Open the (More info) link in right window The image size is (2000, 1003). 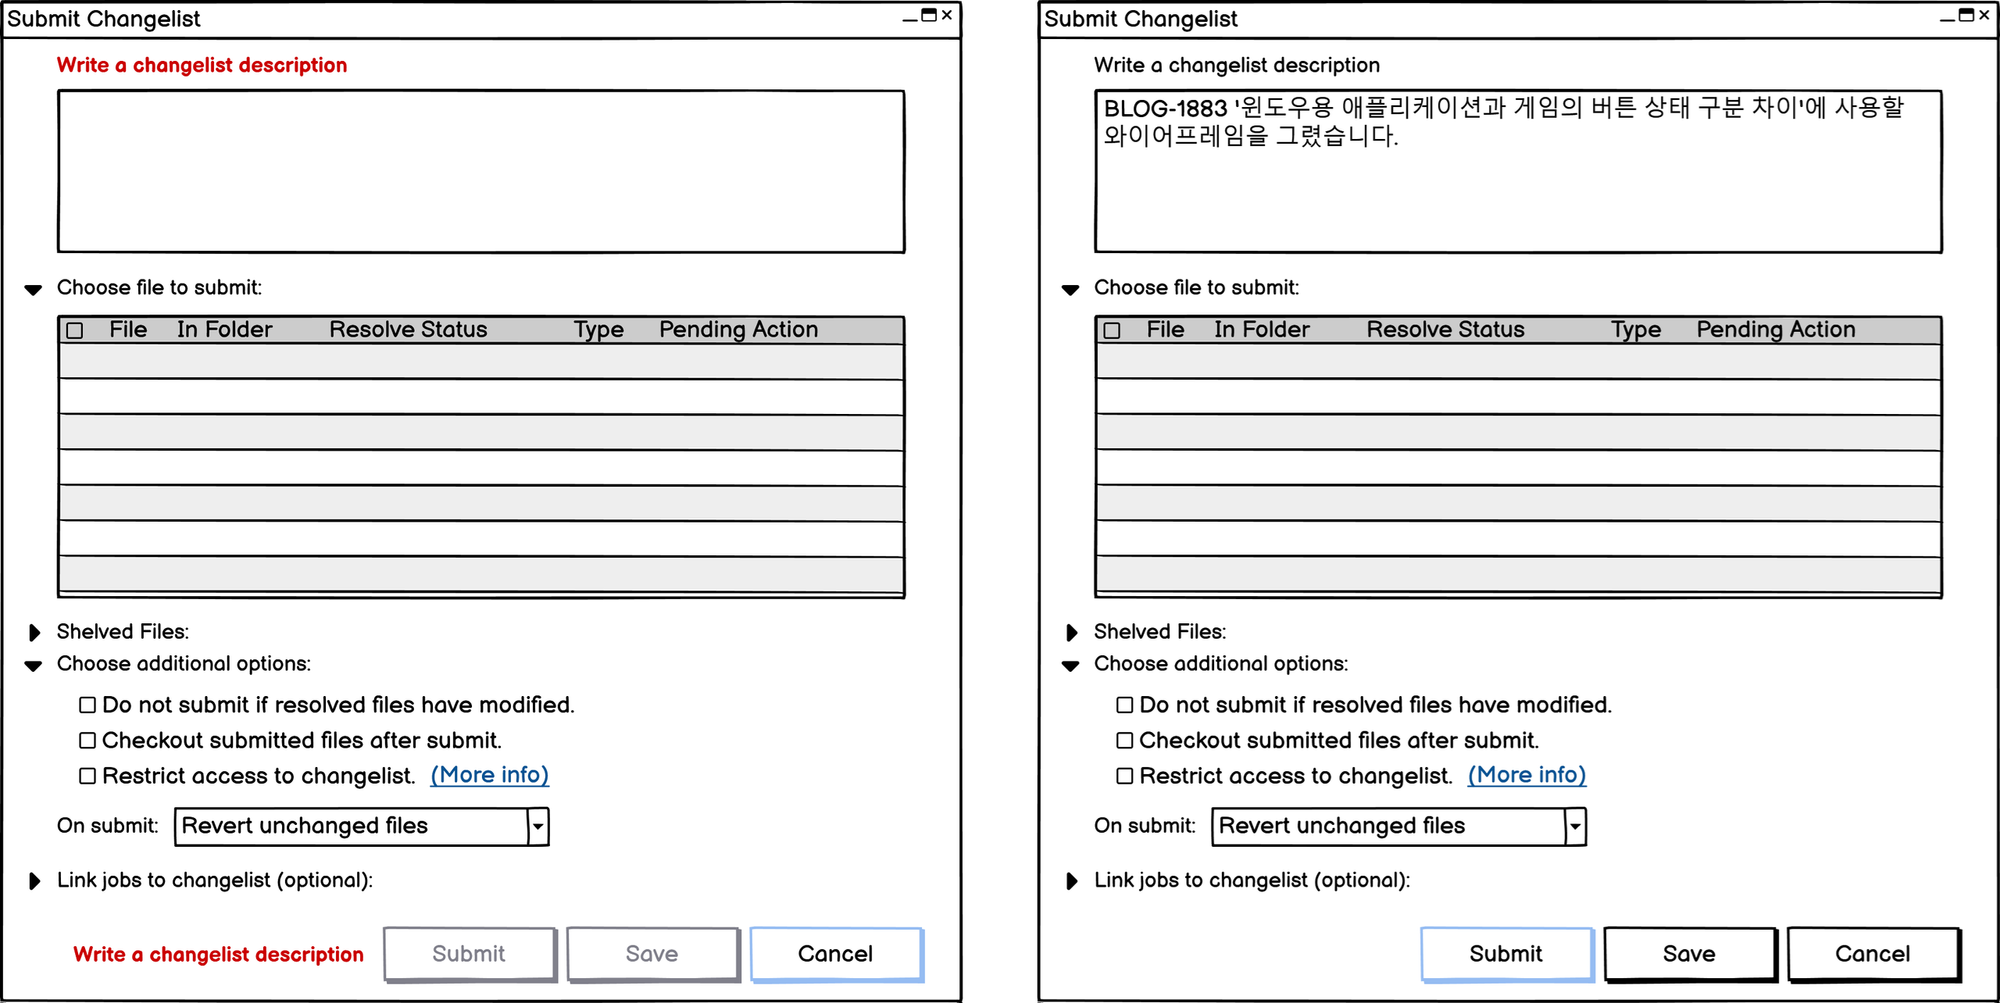[x=1527, y=775]
